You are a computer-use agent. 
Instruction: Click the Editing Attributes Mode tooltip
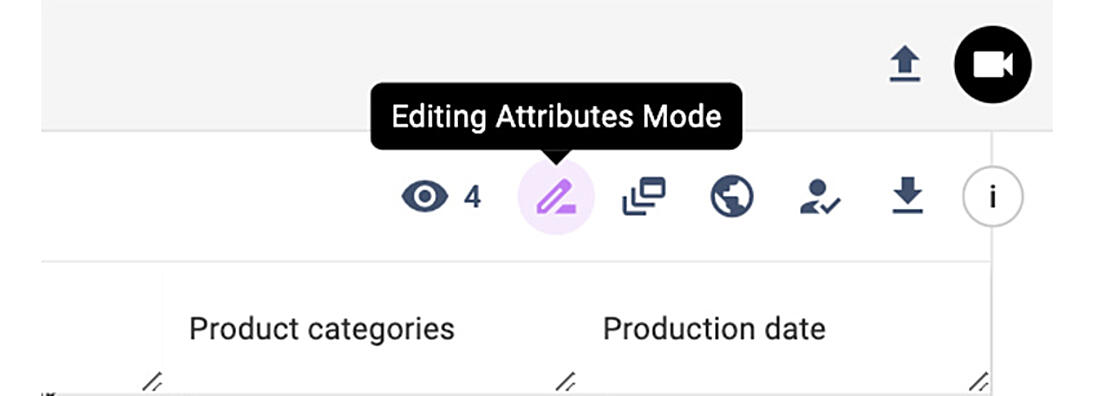(x=556, y=117)
